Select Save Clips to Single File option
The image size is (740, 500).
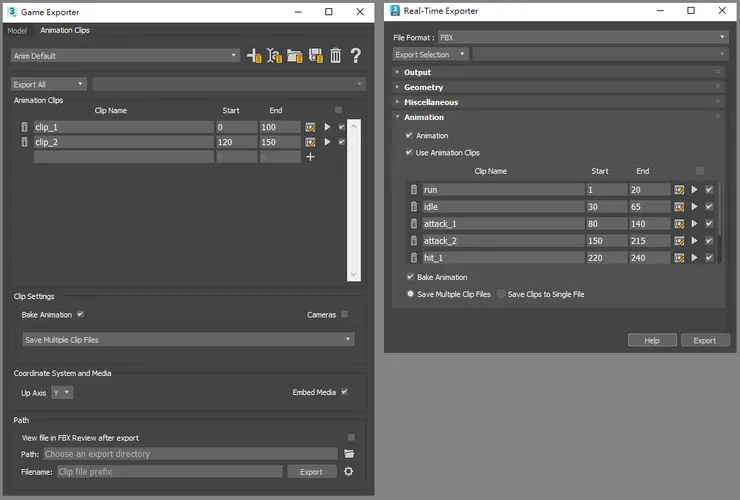pos(502,294)
